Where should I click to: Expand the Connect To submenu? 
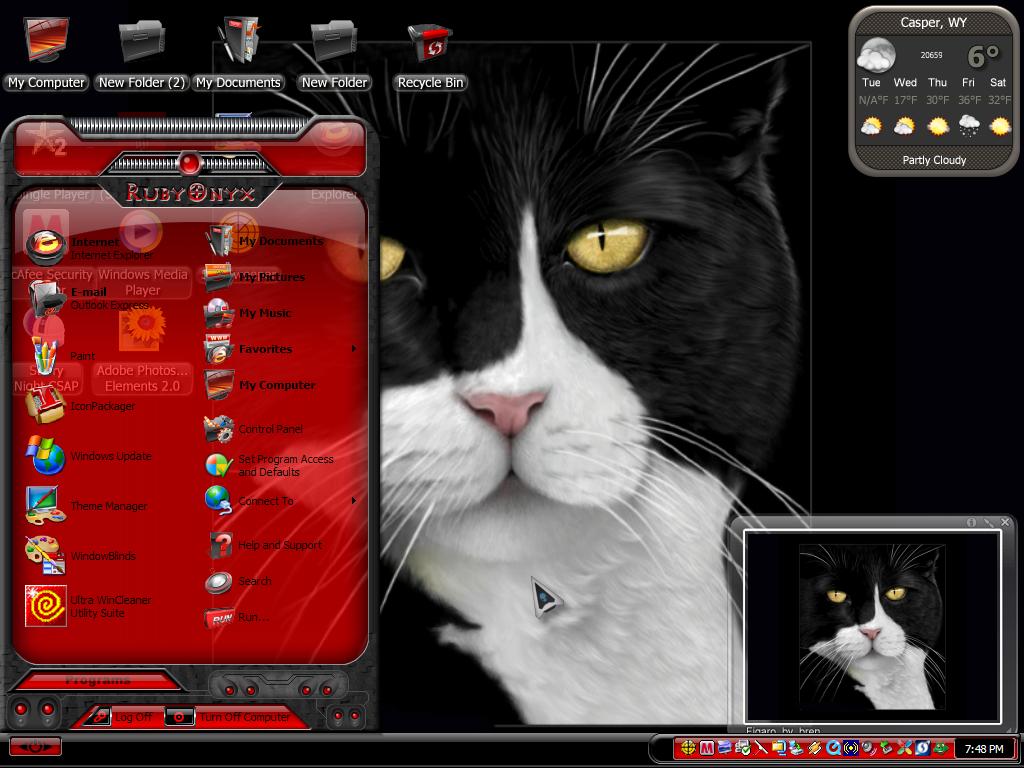click(281, 501)
